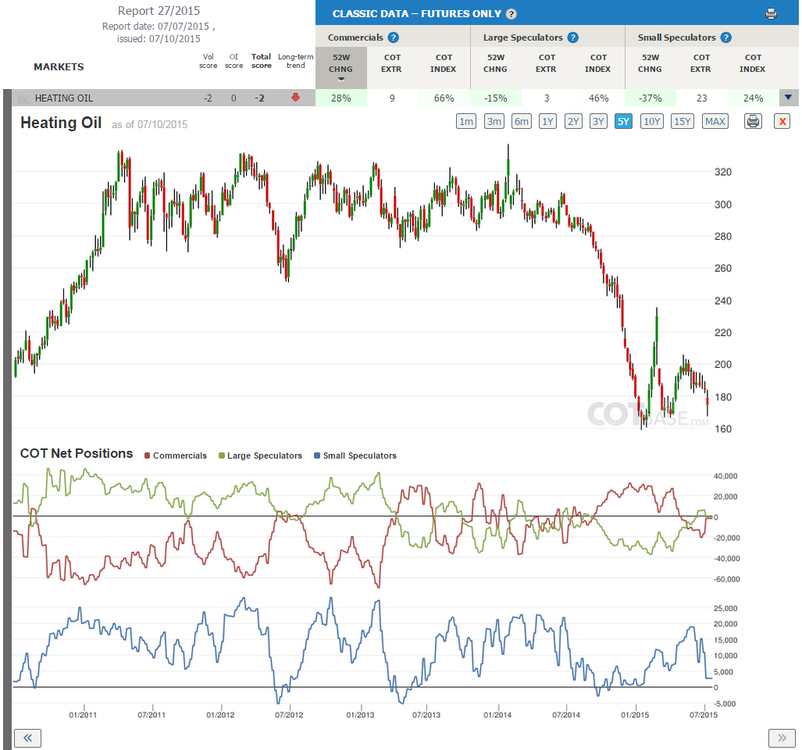Click the Small Speculators -37% cell
This screenshot has width=802, height=750.
point(651,98)
